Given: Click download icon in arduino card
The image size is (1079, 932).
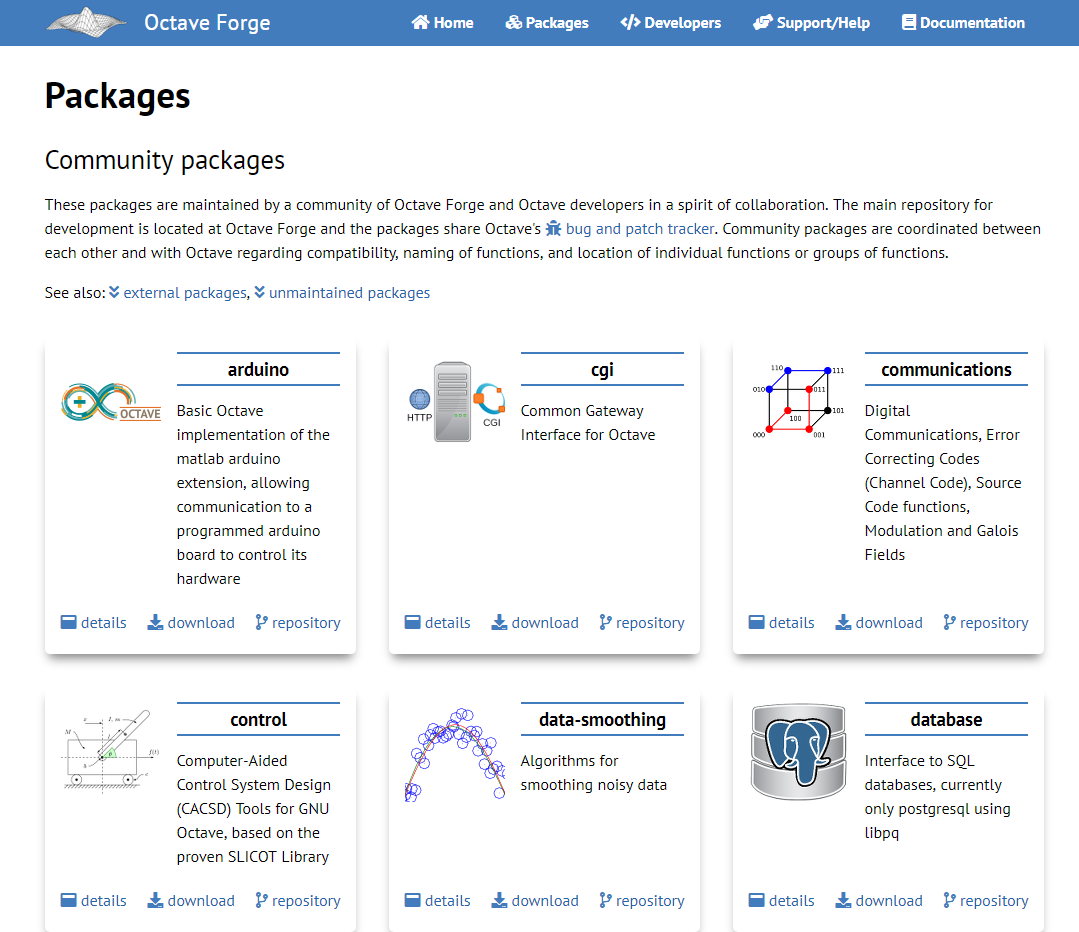Looking at the screenshot, I should 155,622.
